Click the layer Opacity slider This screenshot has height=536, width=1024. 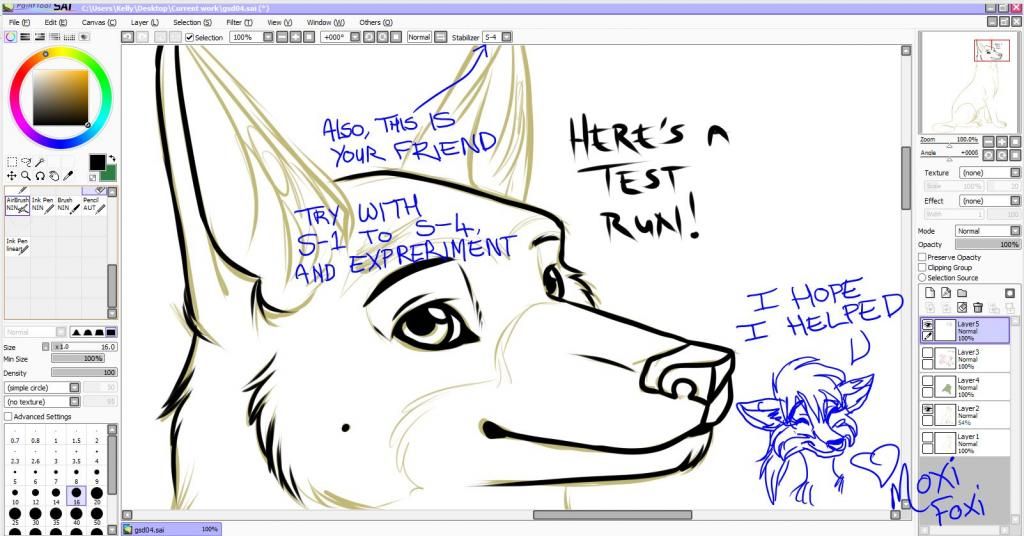coord(987,244)
